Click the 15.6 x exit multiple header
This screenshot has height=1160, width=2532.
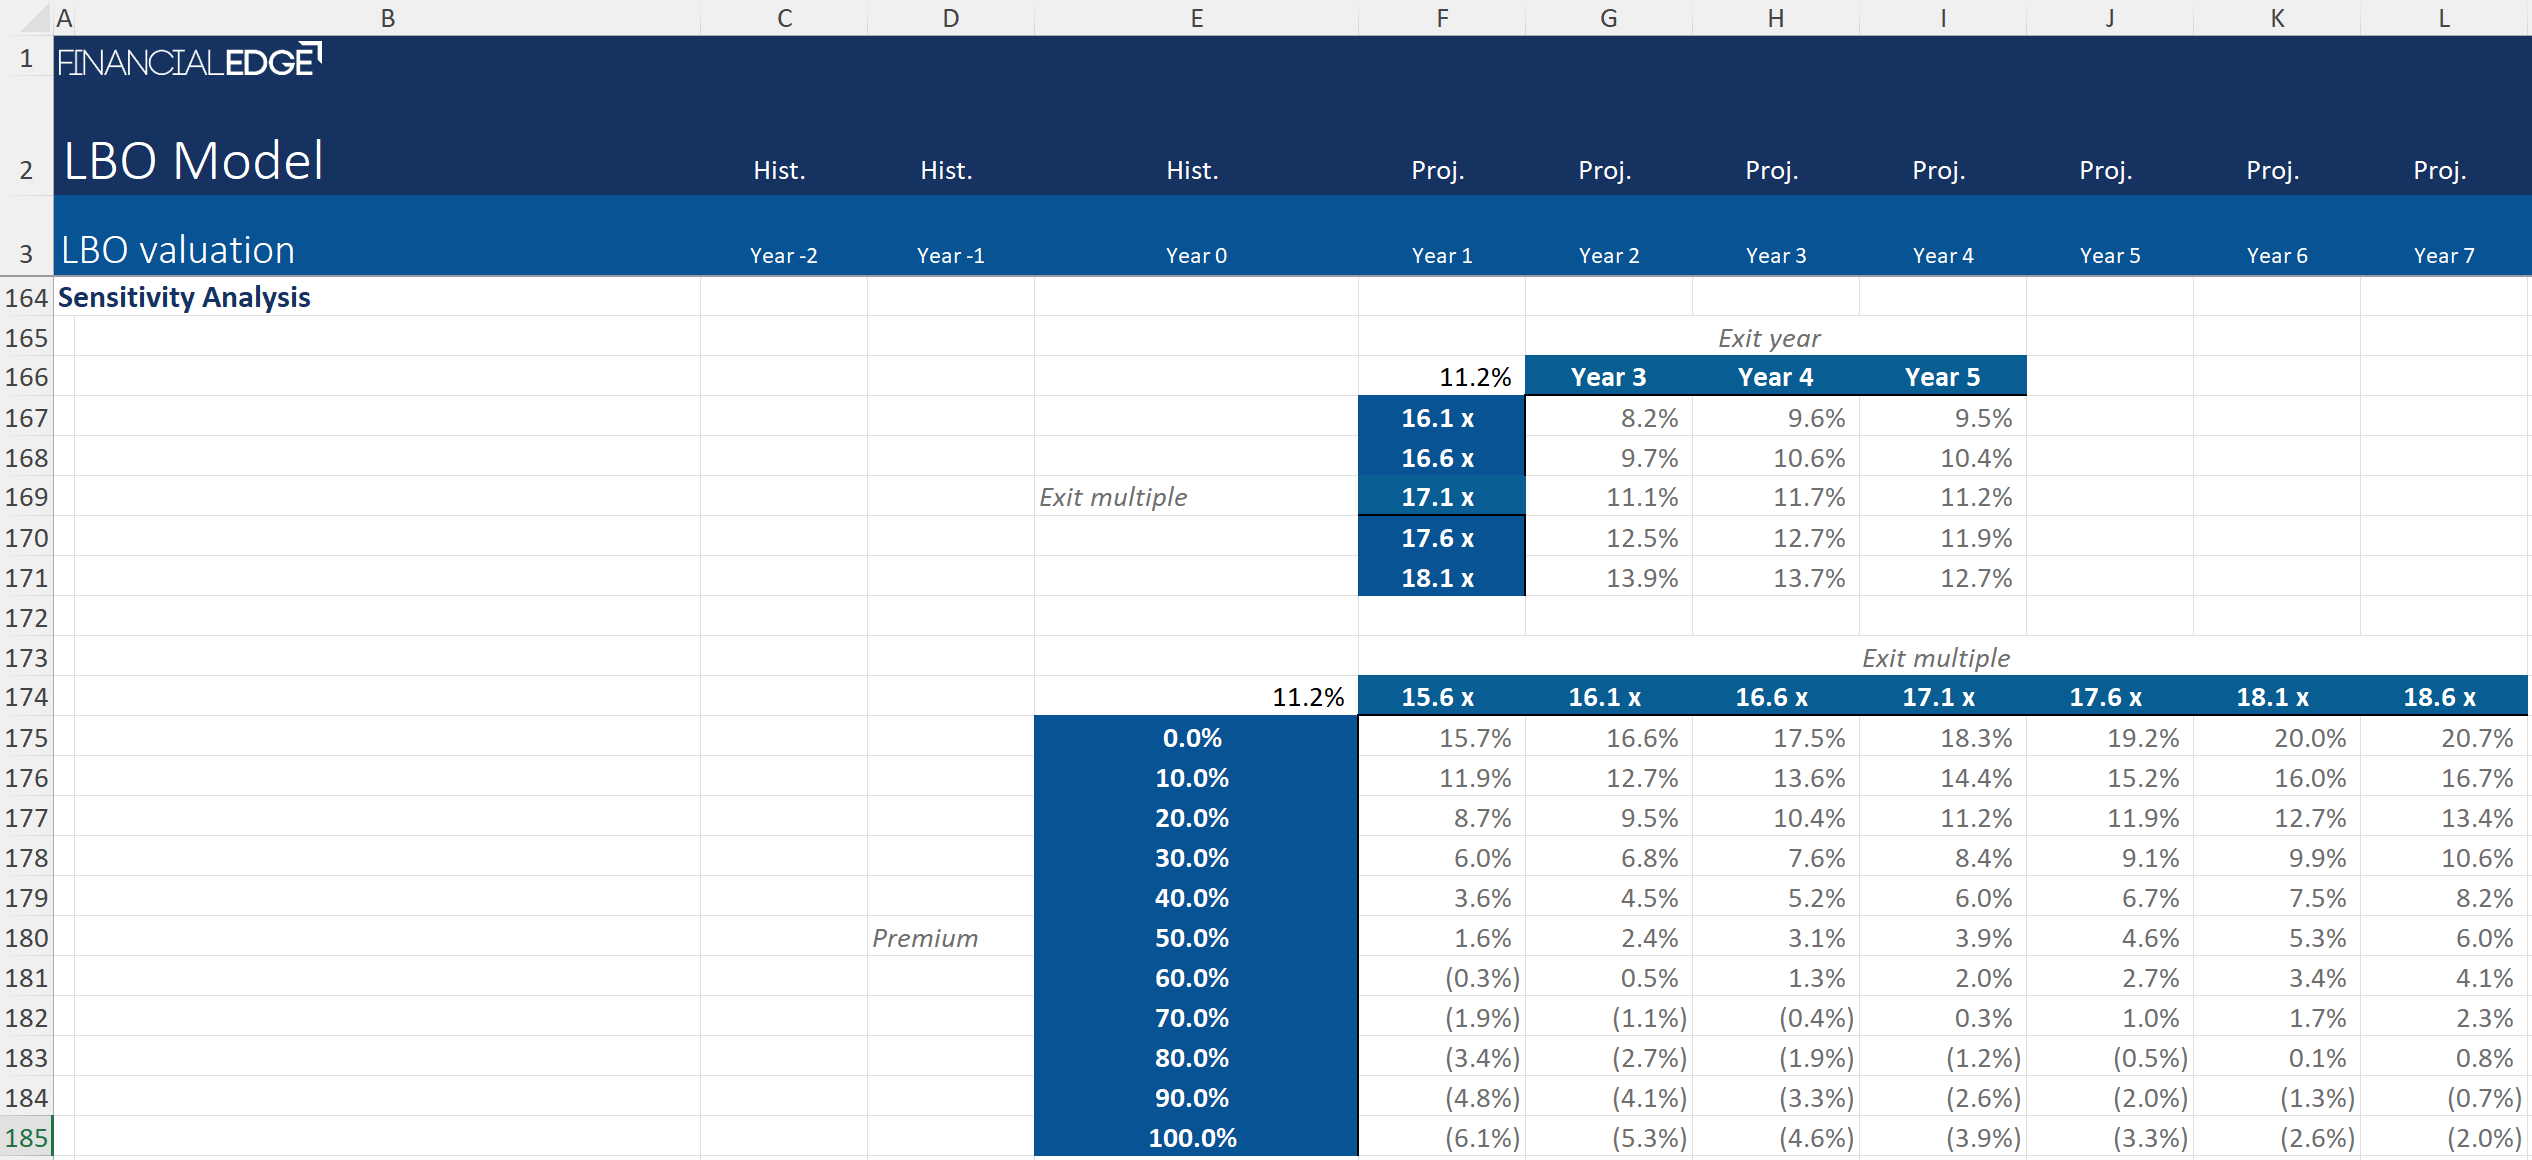(x=1438, y=697)
